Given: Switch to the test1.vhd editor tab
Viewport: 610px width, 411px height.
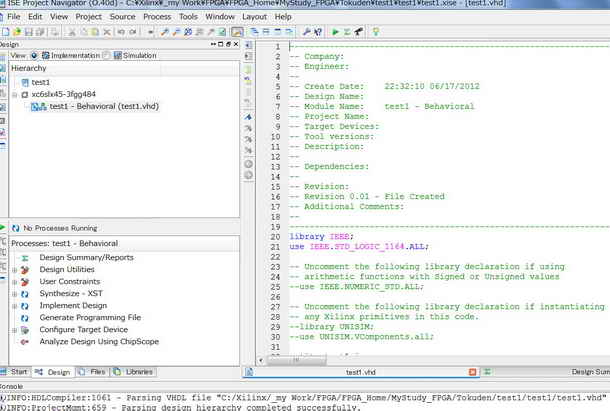Looking at the screenshot, I should [361, 372].
